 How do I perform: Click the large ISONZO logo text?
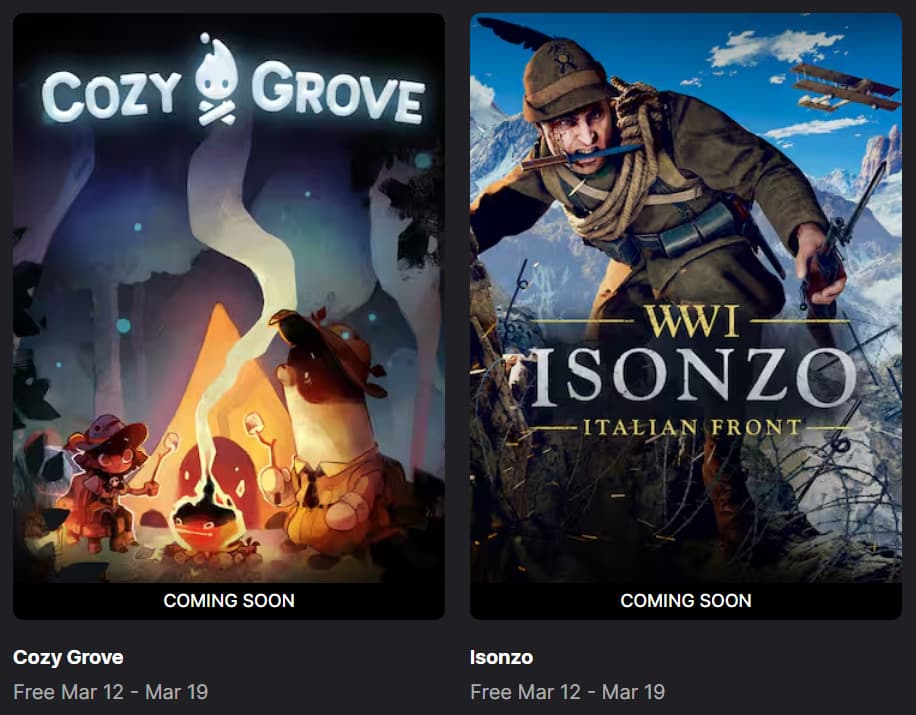click(689, 378)
